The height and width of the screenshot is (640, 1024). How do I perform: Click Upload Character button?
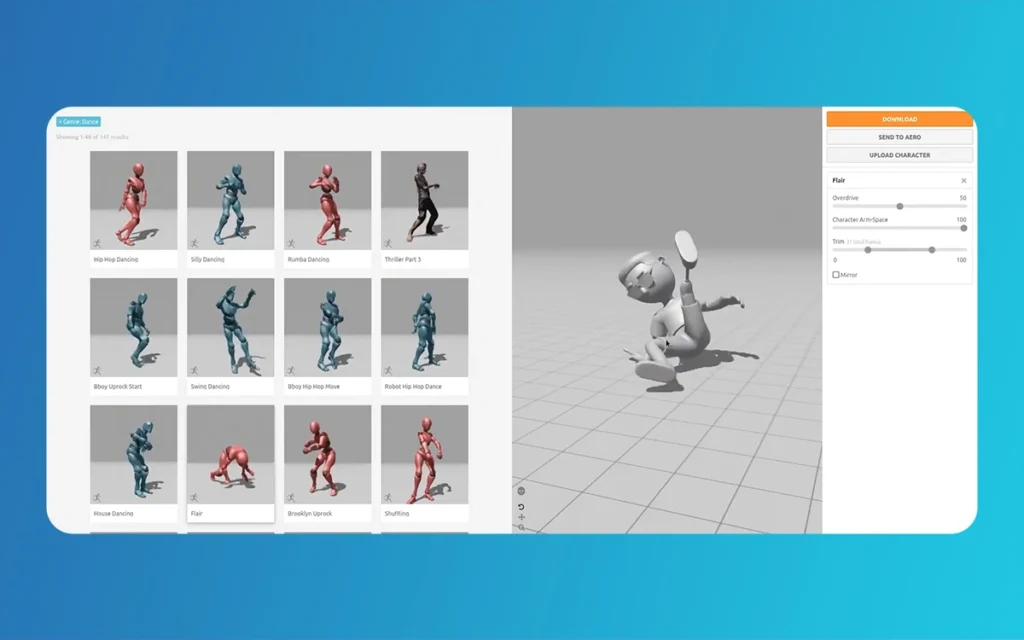point(899,155)
